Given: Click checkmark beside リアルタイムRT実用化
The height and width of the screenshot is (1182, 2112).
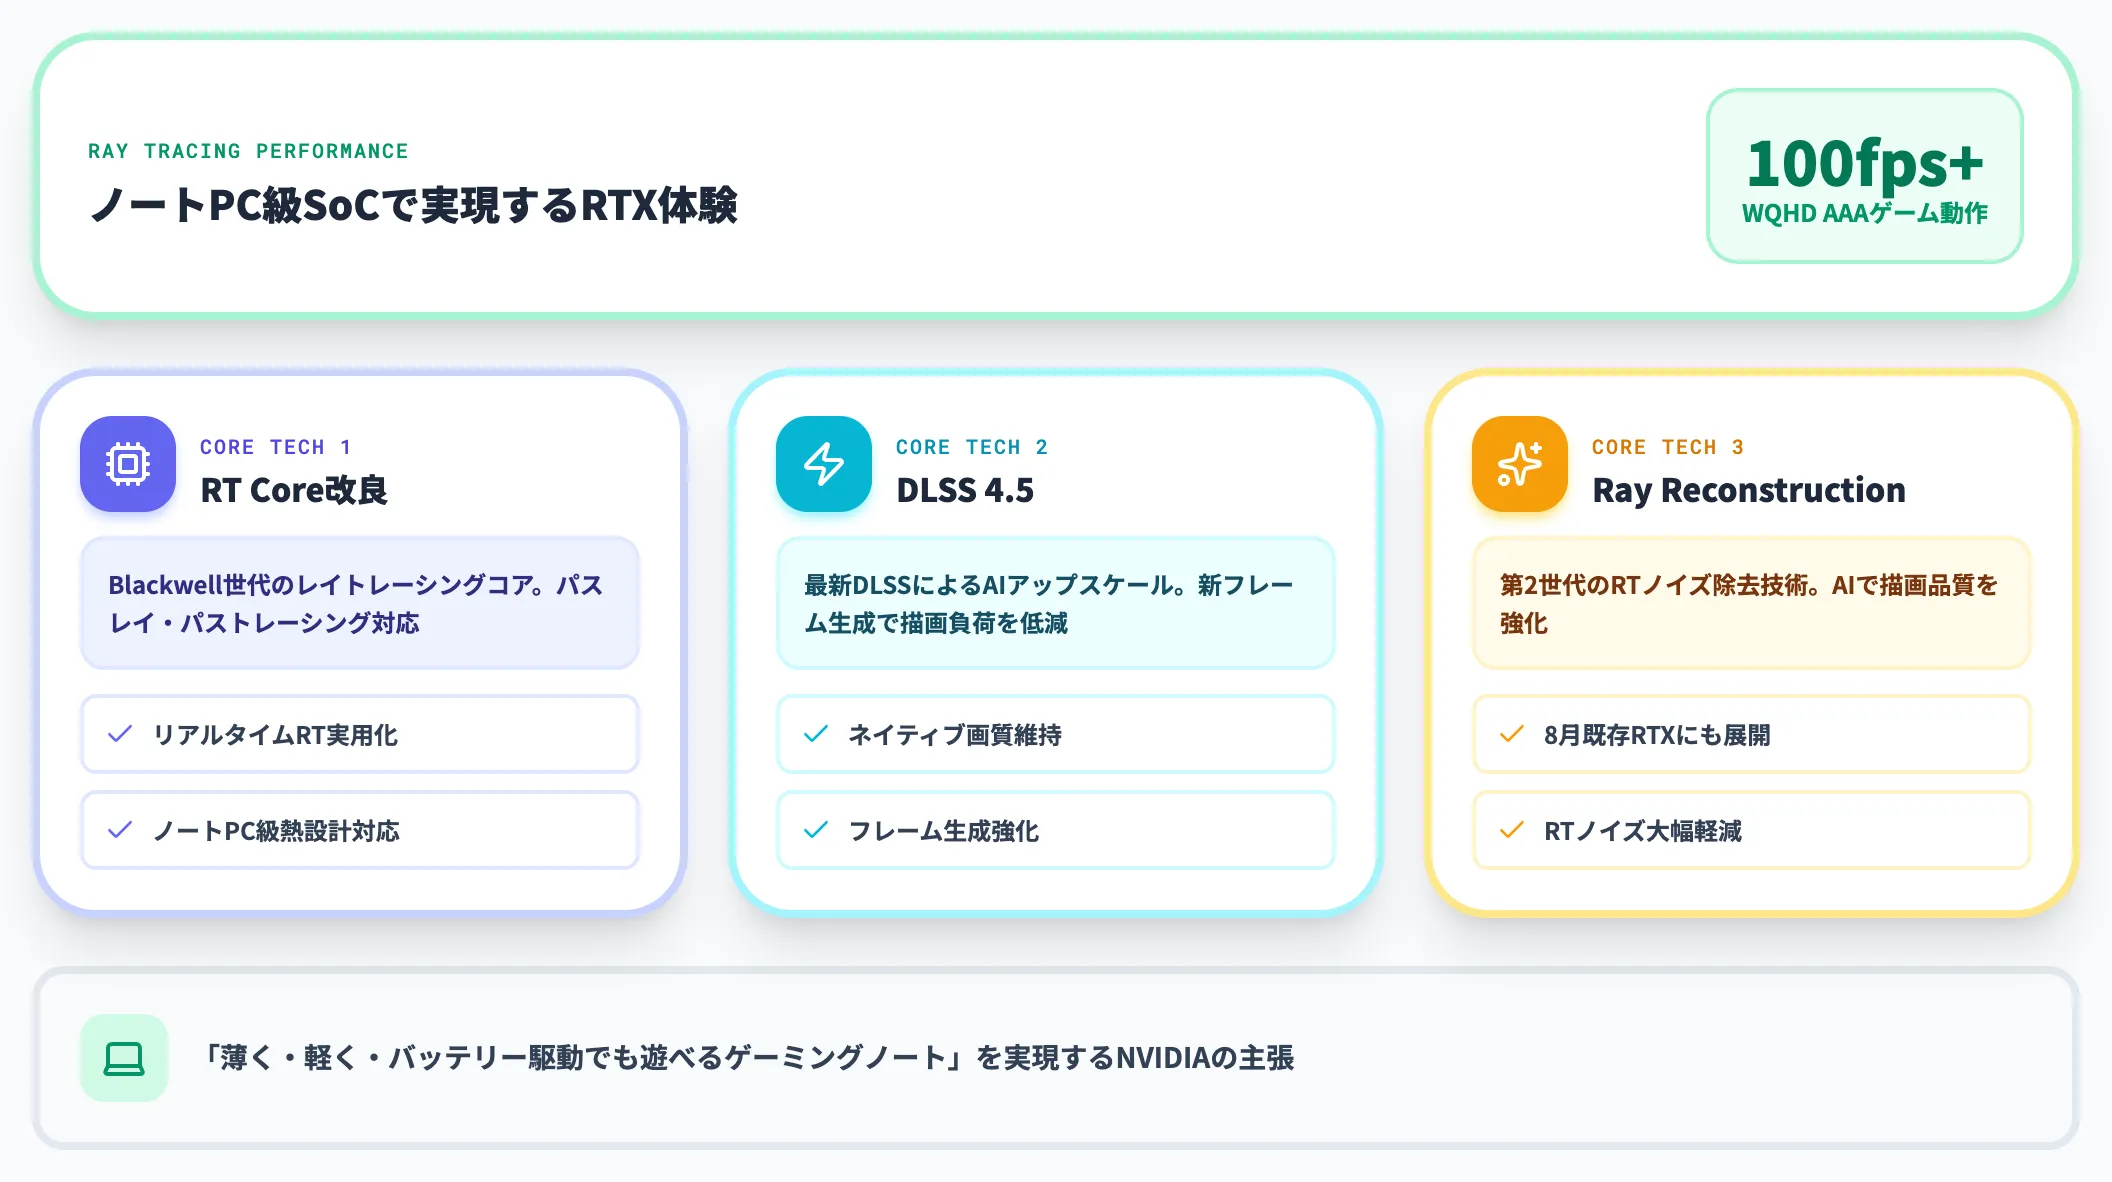Looking at the screenshot, I should point(120,734).
